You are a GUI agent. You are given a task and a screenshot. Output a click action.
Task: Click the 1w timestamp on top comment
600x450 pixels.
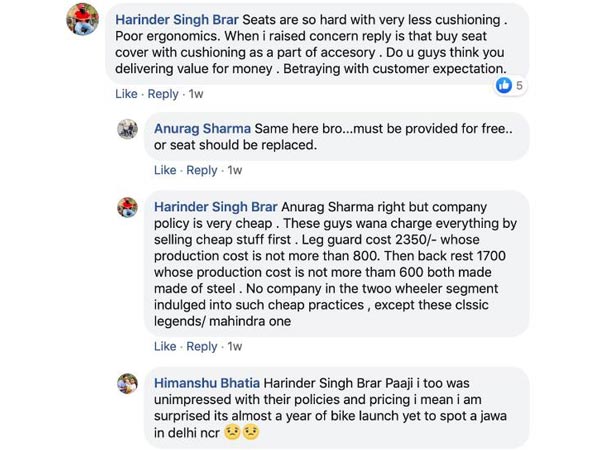point(196,94)
